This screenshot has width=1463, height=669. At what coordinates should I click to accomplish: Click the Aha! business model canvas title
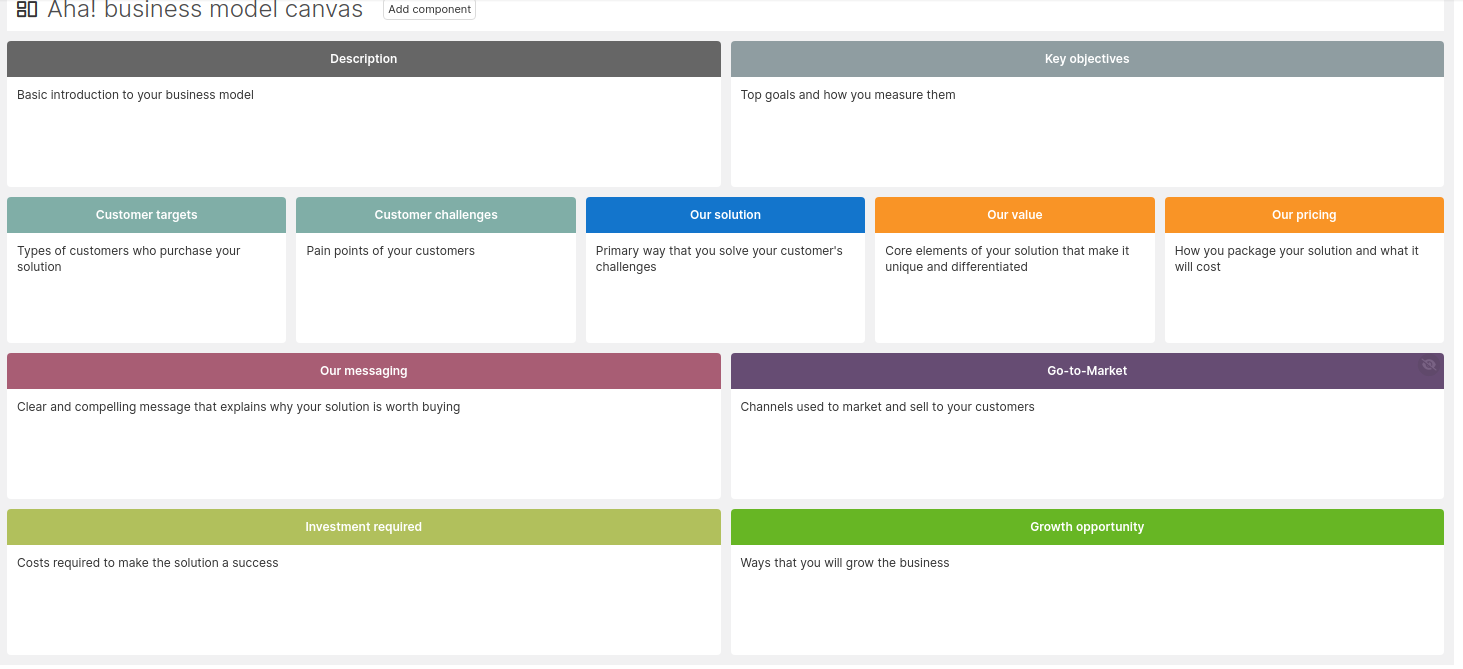pyautogui.click(x=205, y=10)
